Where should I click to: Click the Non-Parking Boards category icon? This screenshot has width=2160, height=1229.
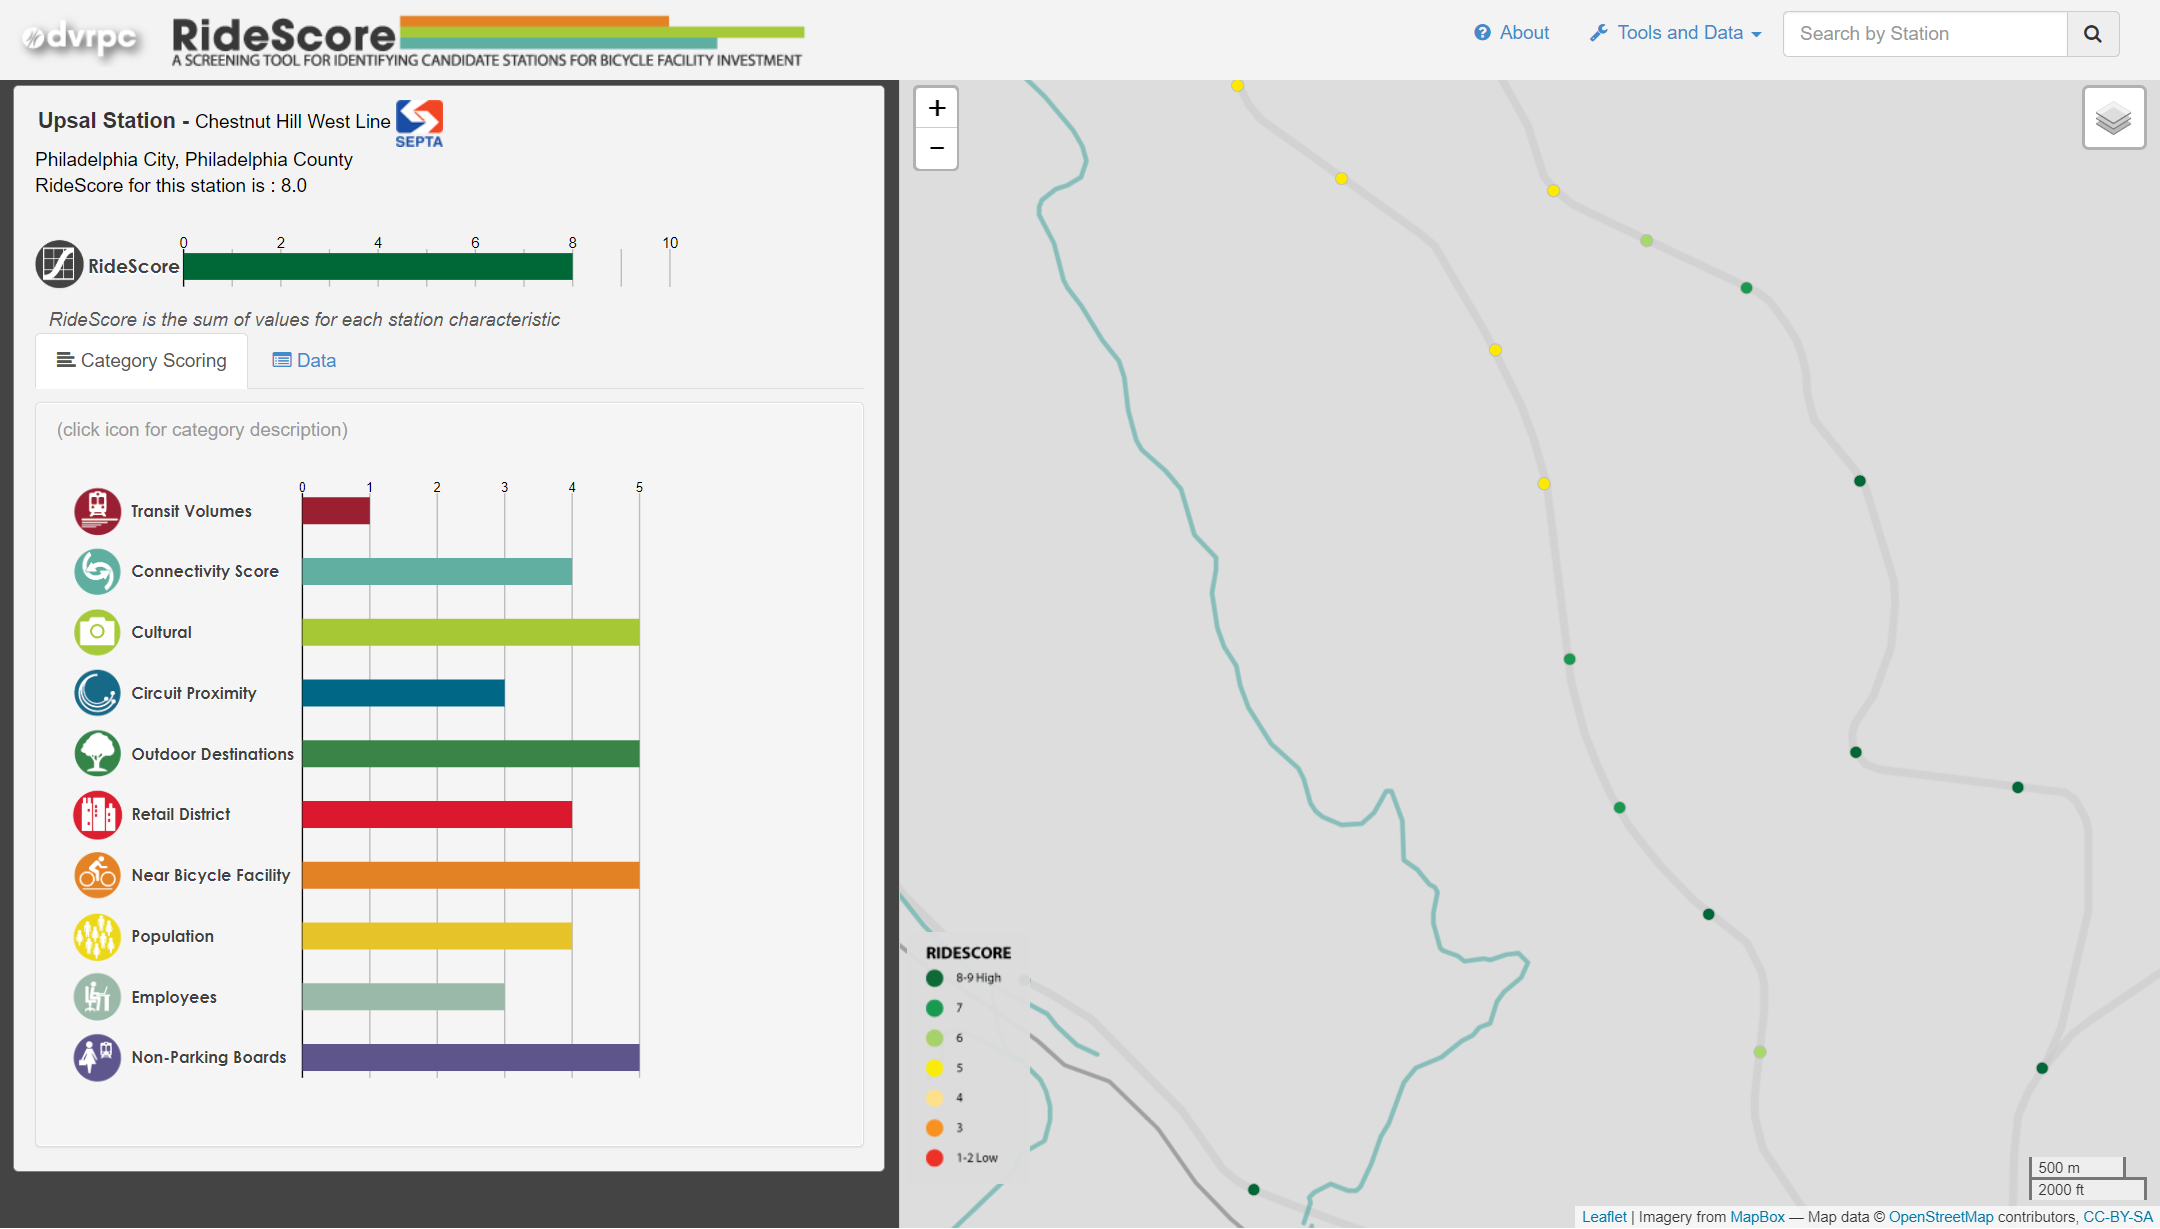click(97, 1057)
